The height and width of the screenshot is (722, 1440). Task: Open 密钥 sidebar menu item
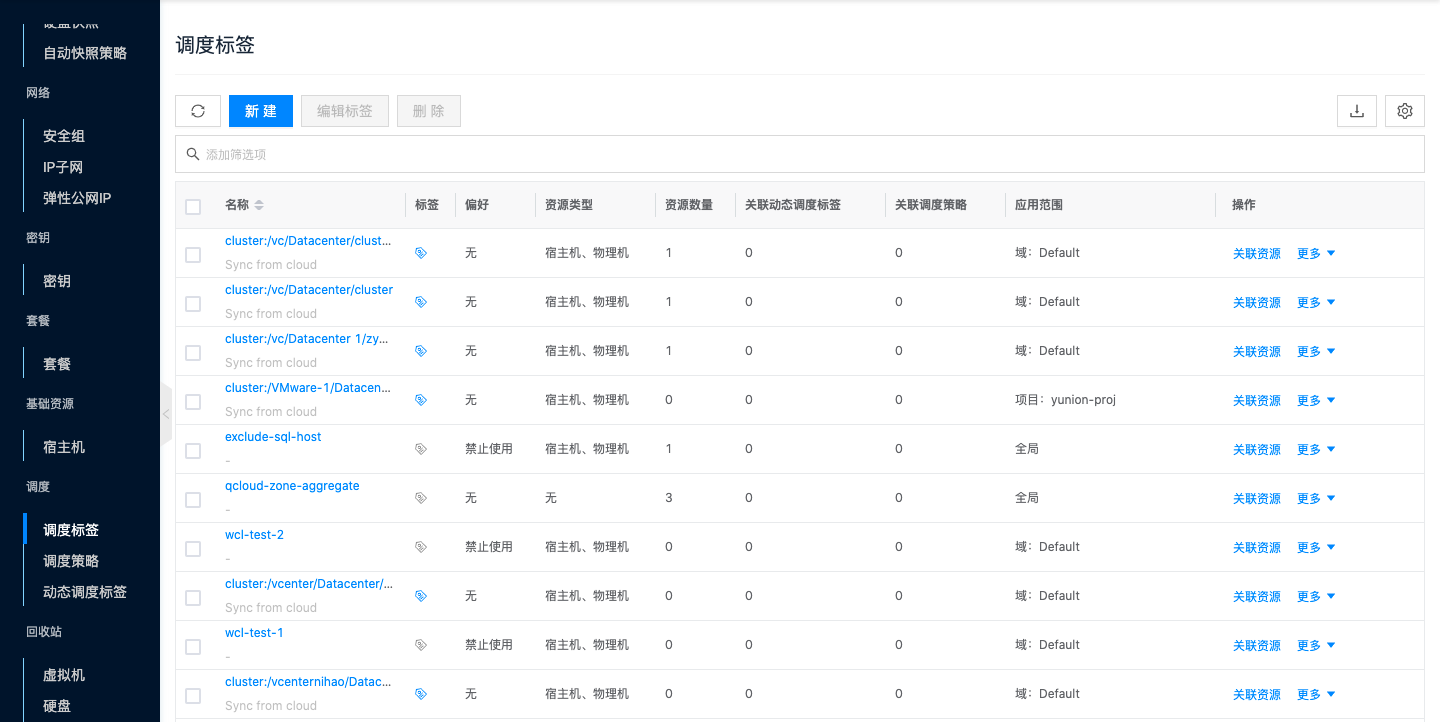pyautogui.click(x=57, y=281)
